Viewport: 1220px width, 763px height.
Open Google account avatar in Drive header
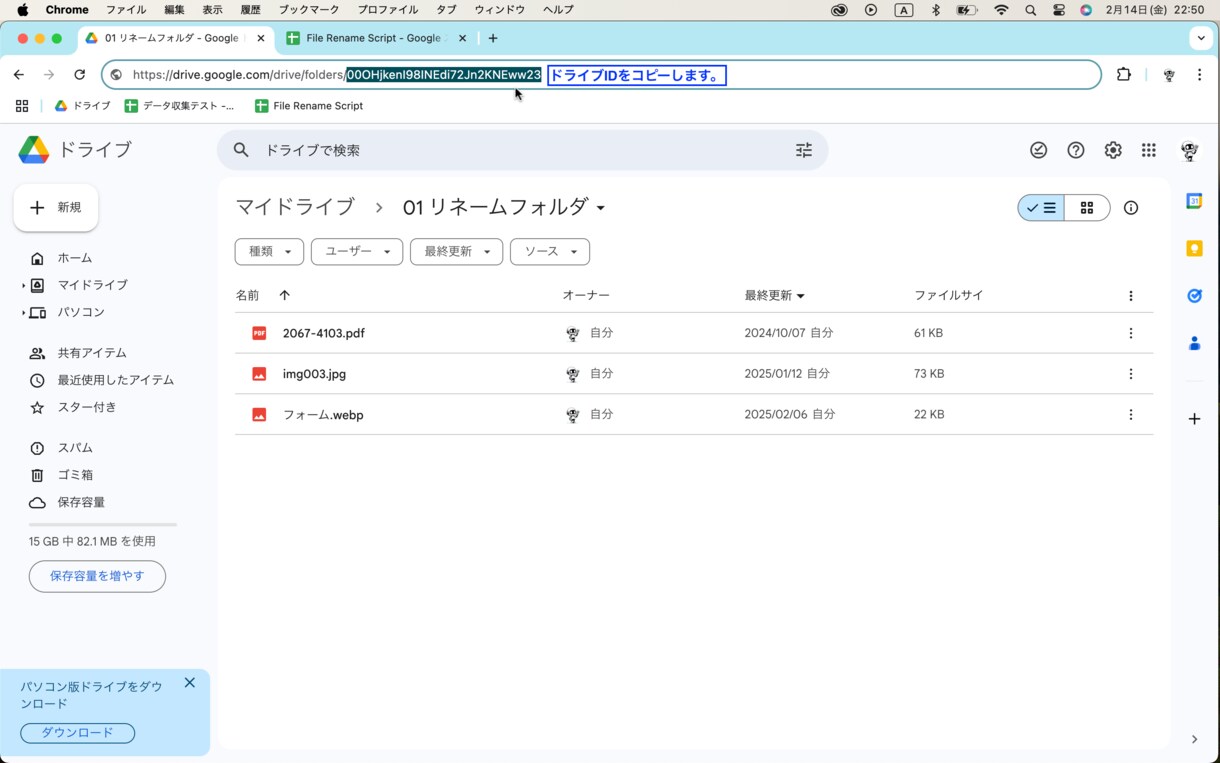tap(1189, 150)
